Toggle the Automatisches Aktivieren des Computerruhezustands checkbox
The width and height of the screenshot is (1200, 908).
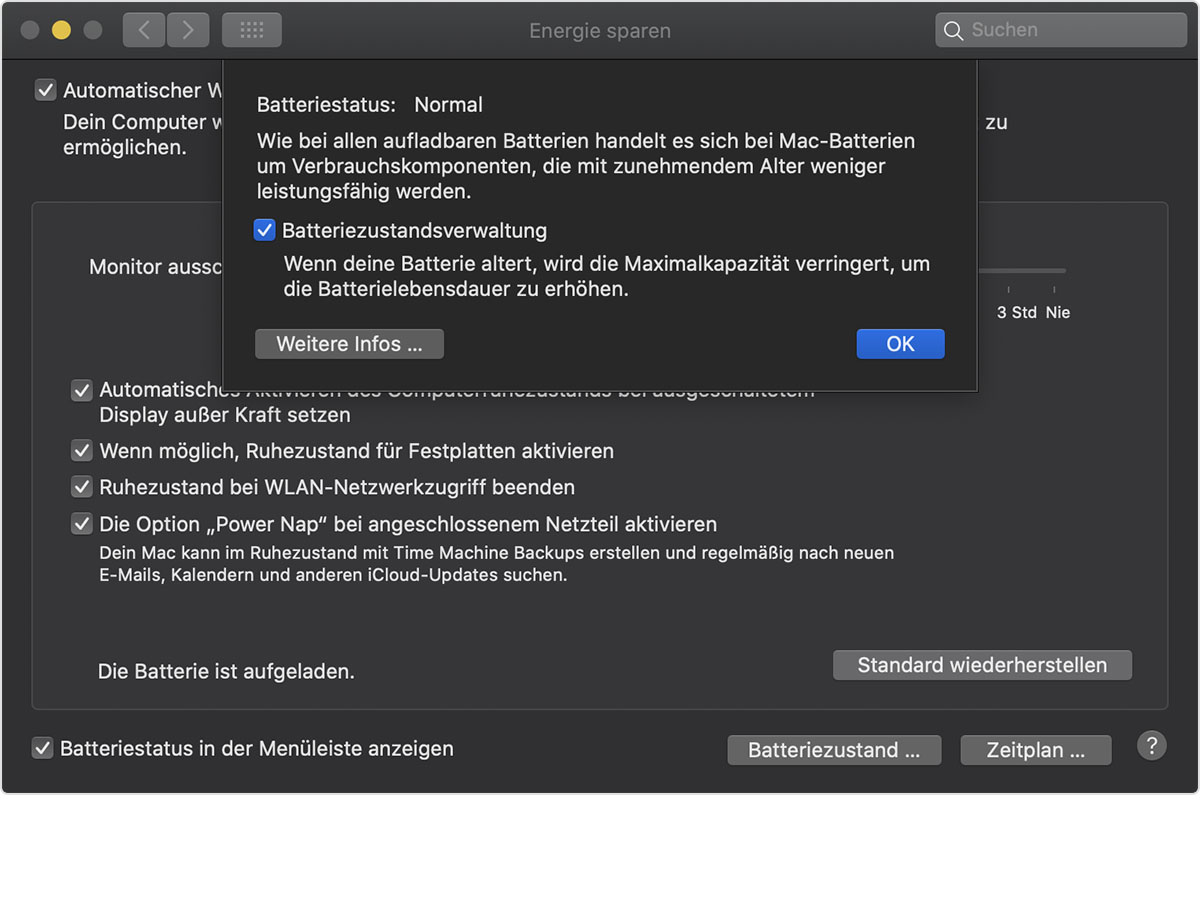coord(82,391)
